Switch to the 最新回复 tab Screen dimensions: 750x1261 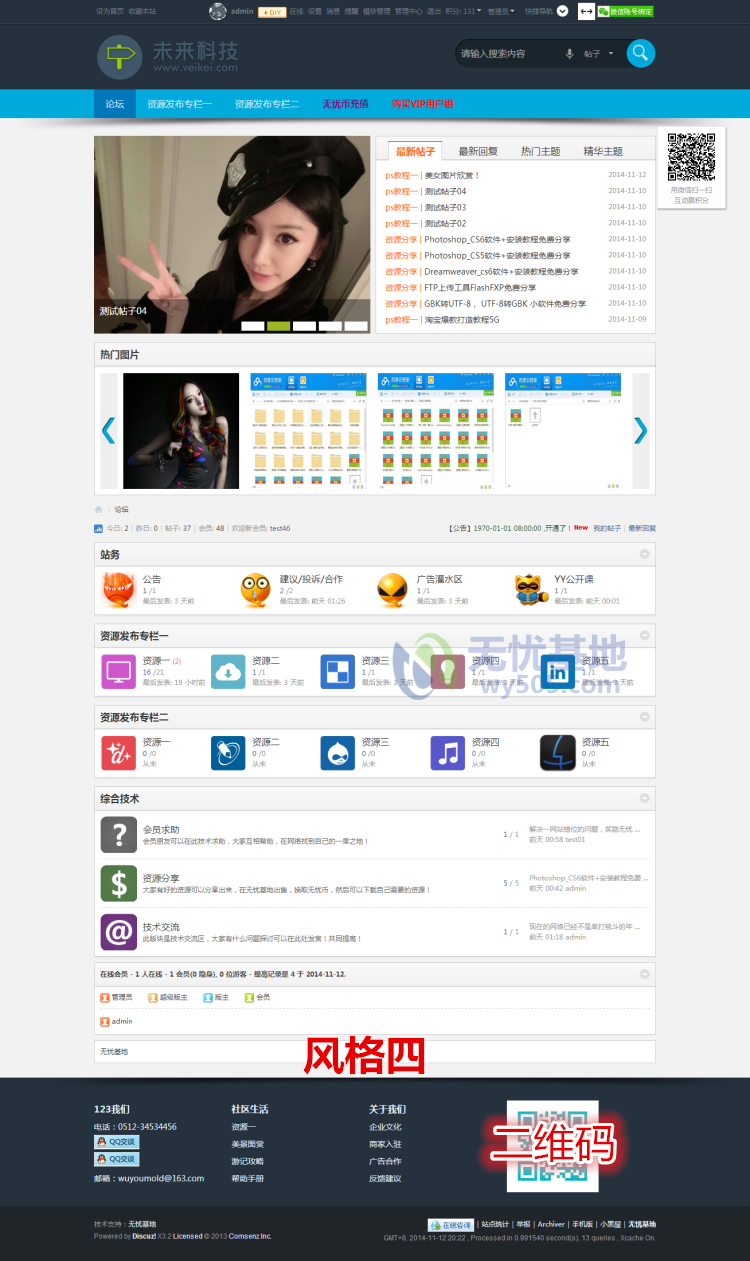tap(478, 151)
